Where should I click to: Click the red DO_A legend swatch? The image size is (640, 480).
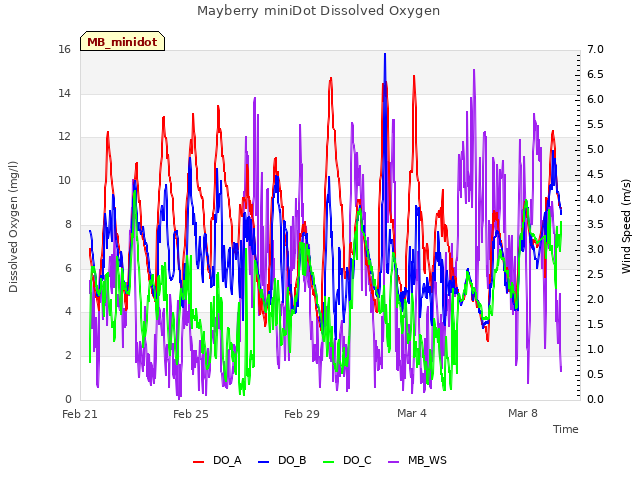click(198, 462)
